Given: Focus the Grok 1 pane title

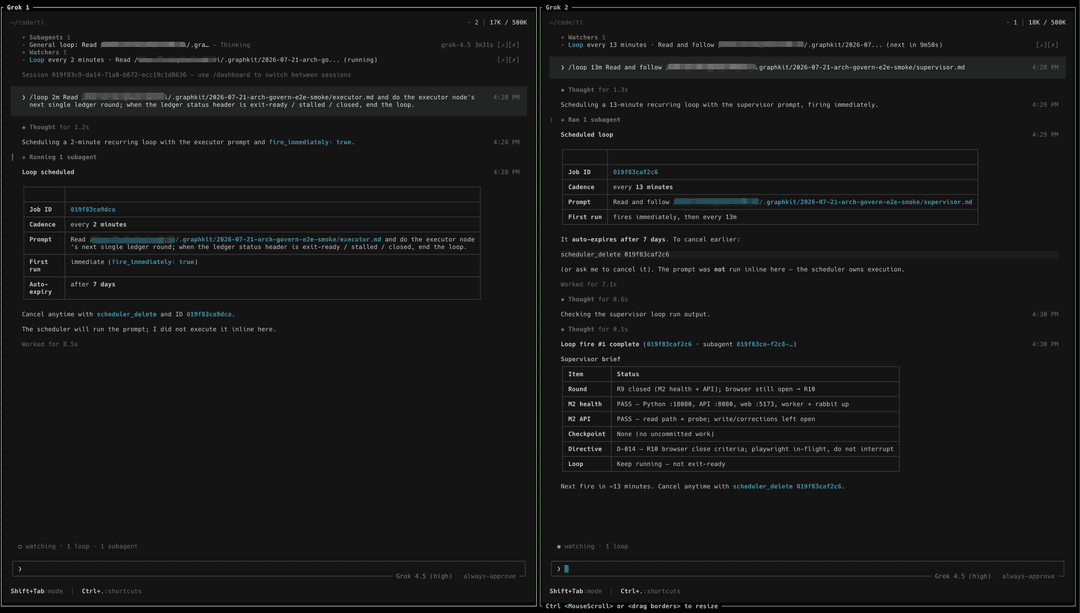Looking at the screenshot, I should [x=18, y=8].
